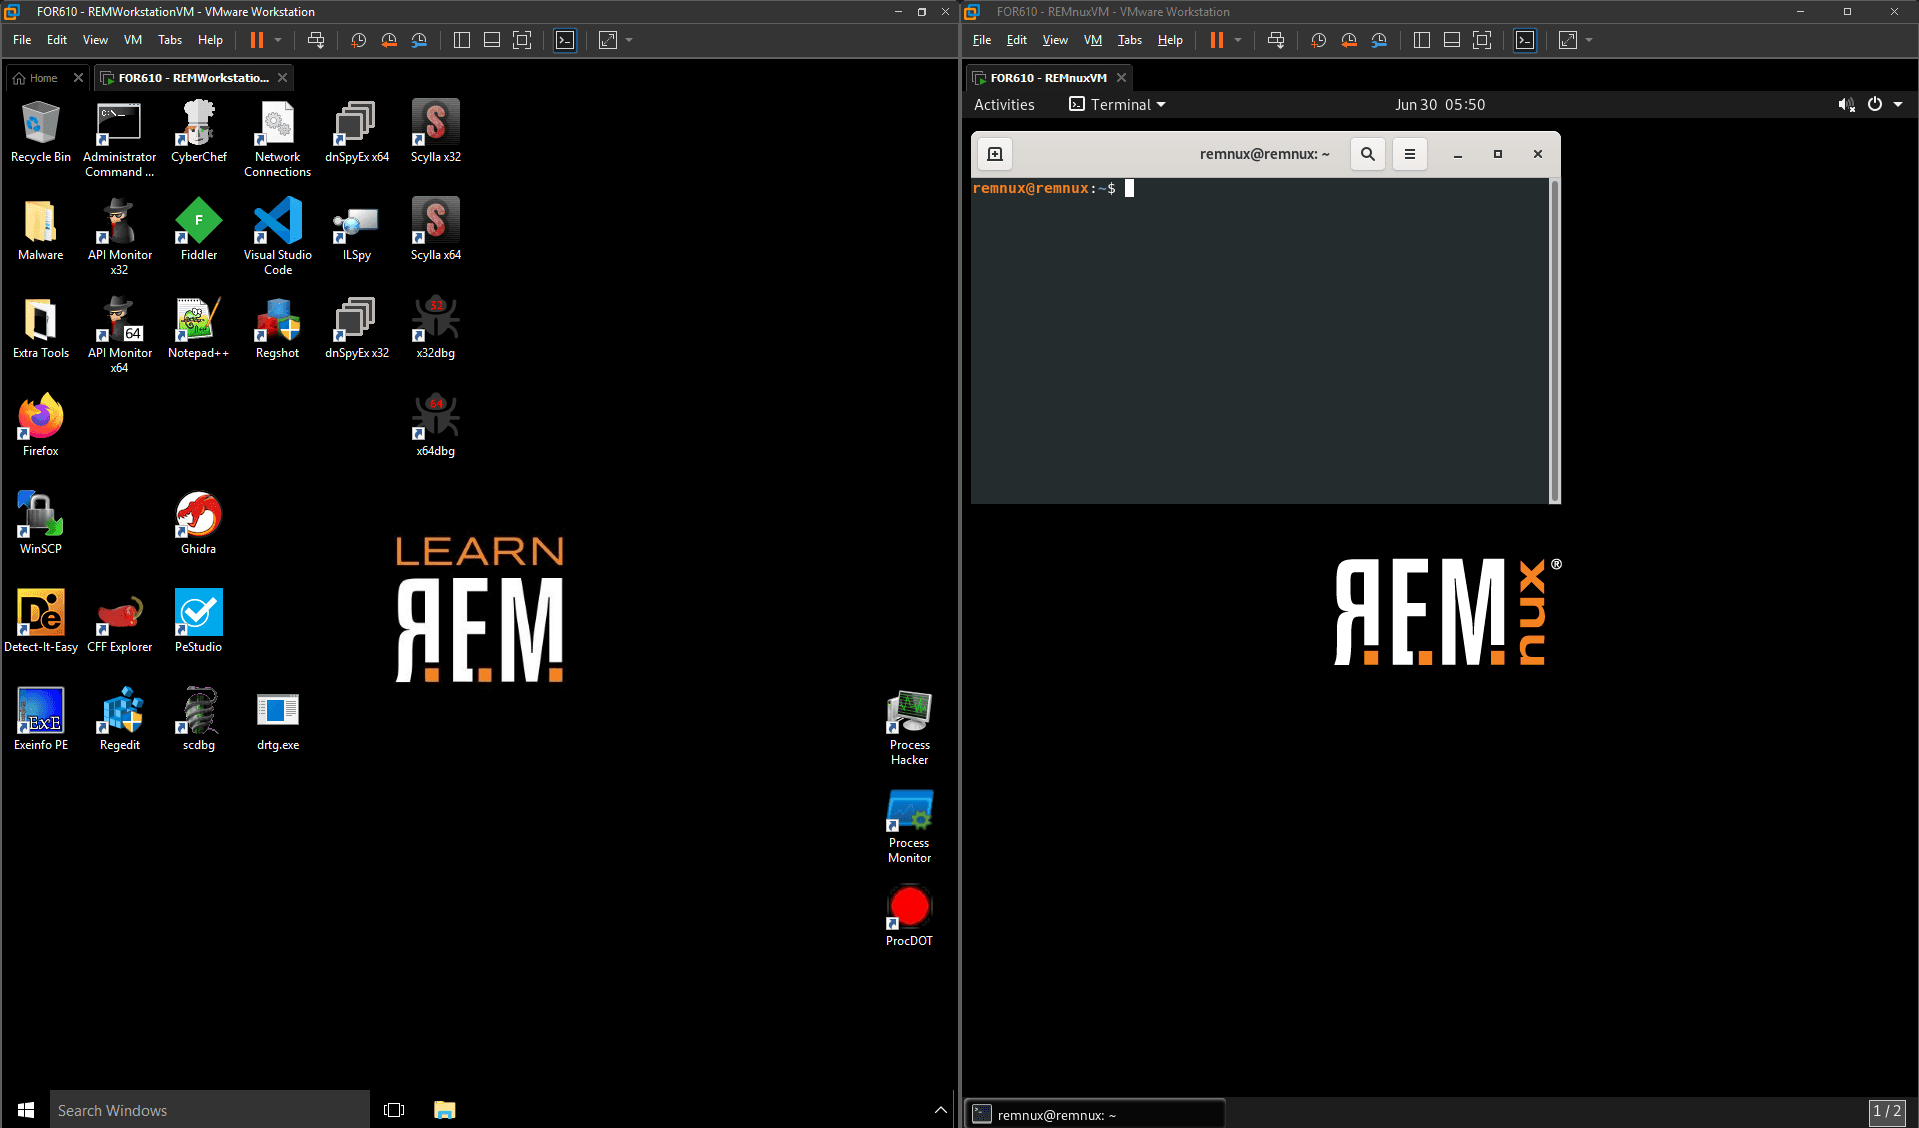
Task: Send Ctrl+Alt+Del using the VMware toolbar icon
Action: 316,40
